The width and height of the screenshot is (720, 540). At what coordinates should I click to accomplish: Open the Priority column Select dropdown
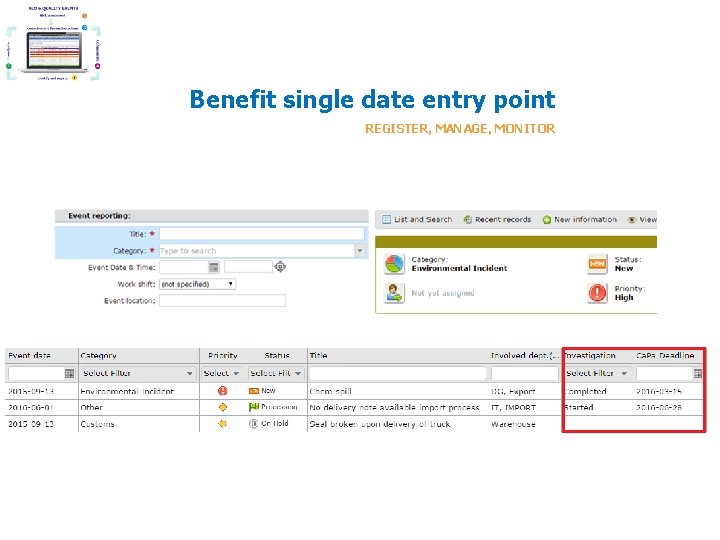click(x=222, y=373)
